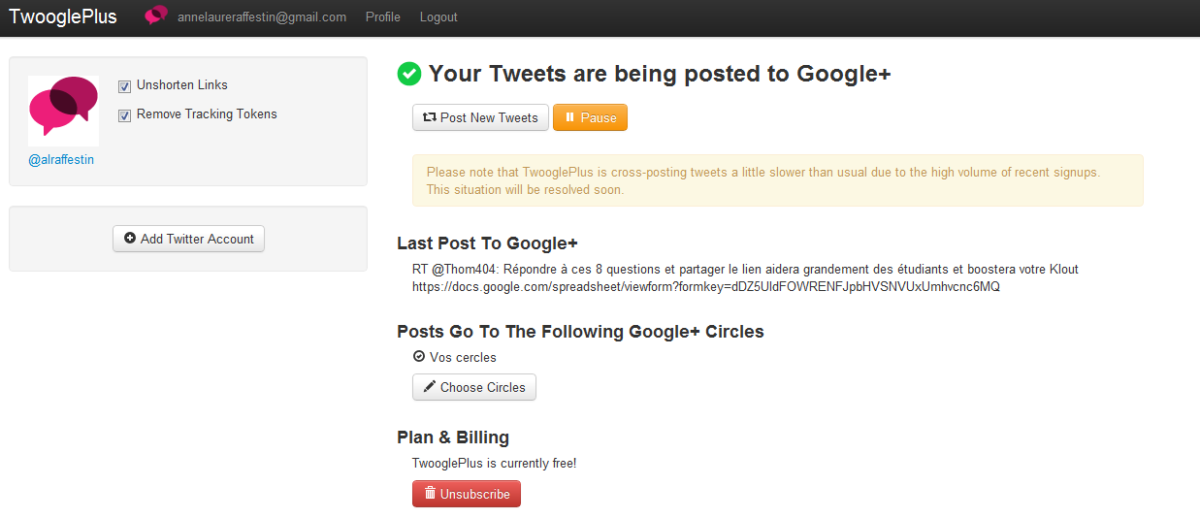Click the annelaureraffestin@gmail.com account email
This screenshot has height=518, width=1200.
tap(262, 17)
